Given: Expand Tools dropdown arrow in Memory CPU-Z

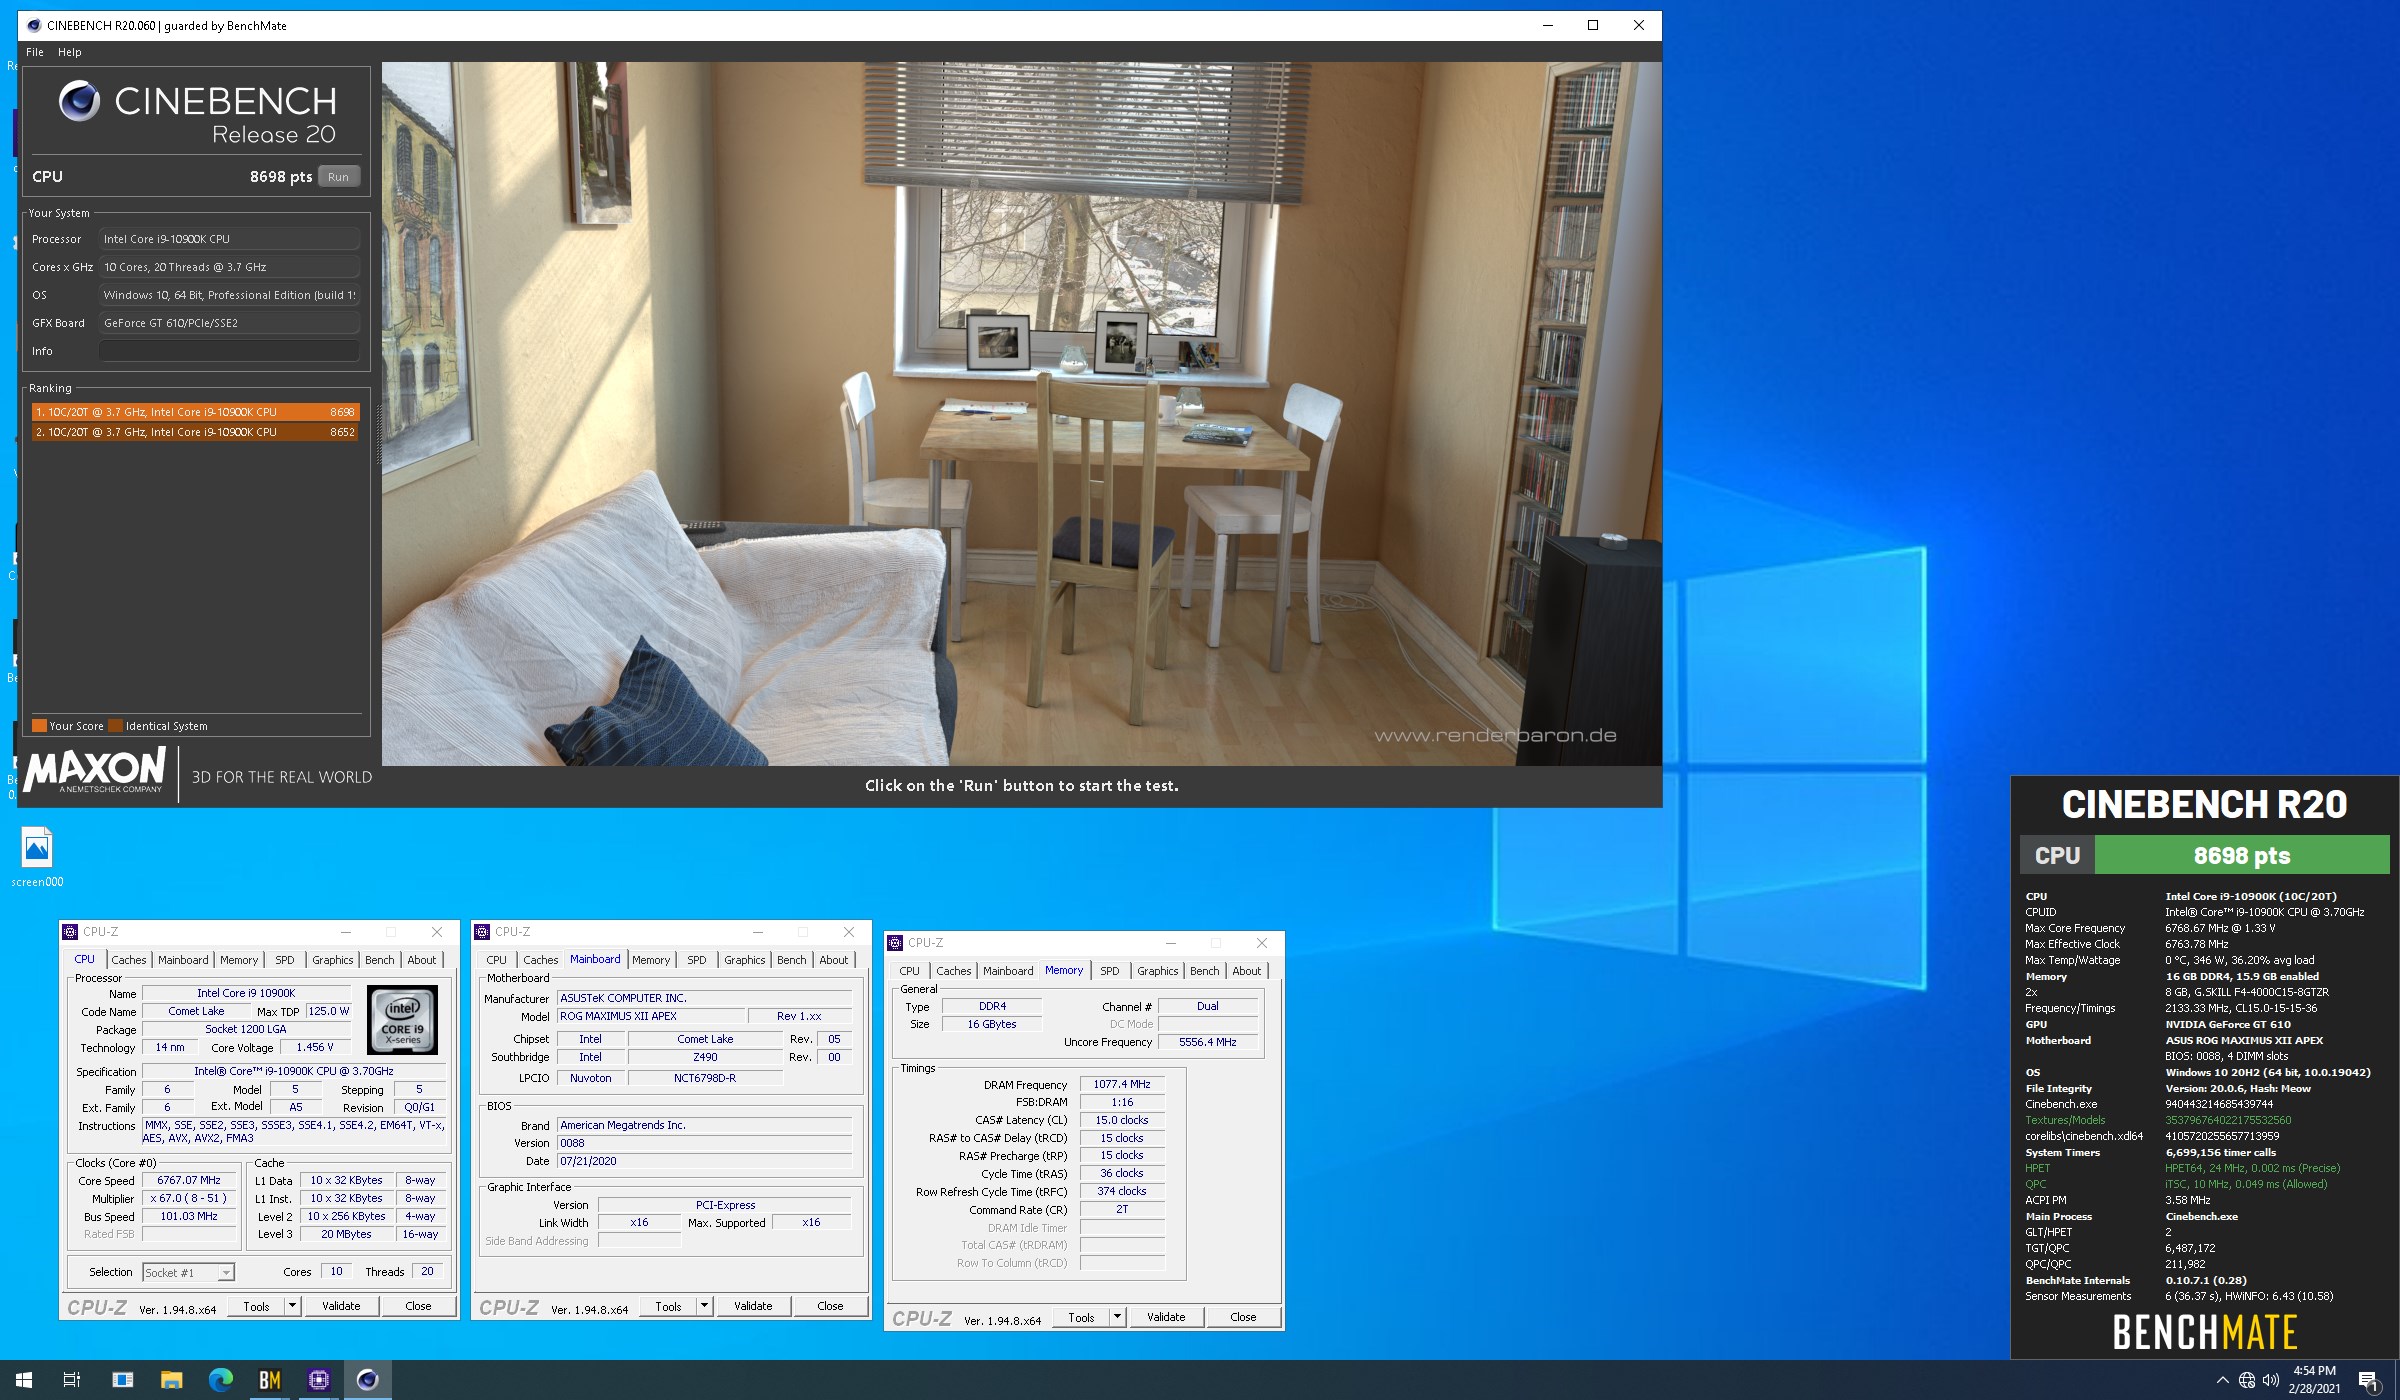Looking at the screenshot, I should [1117, 1317].
